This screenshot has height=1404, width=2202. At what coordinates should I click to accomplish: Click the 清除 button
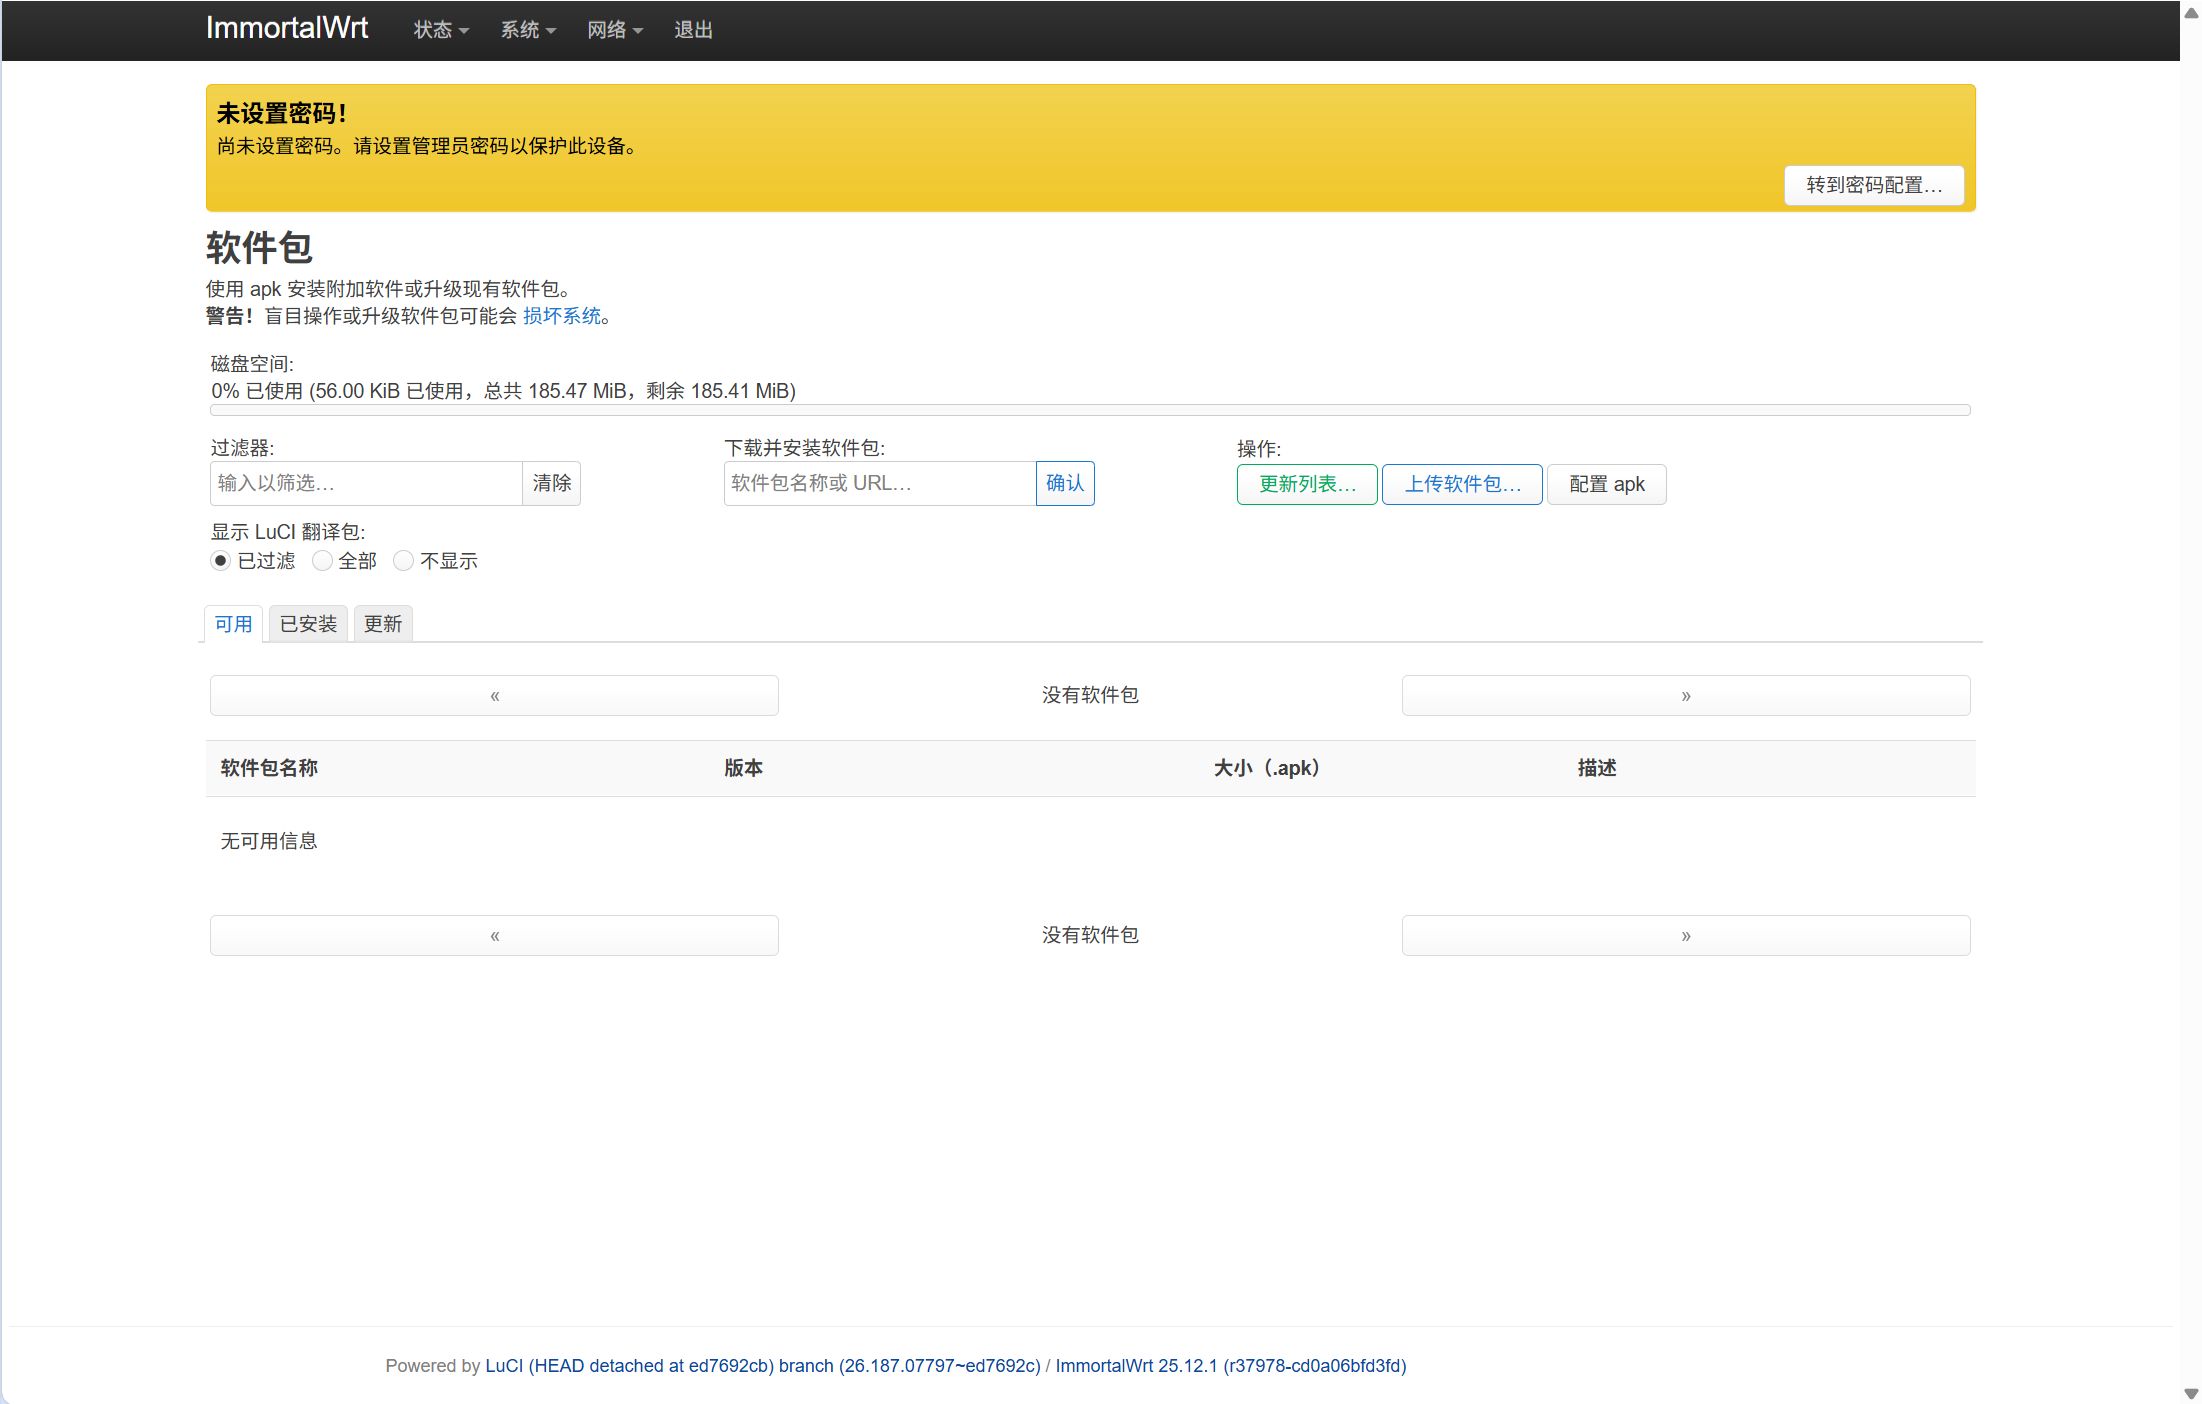coord(552,483)
